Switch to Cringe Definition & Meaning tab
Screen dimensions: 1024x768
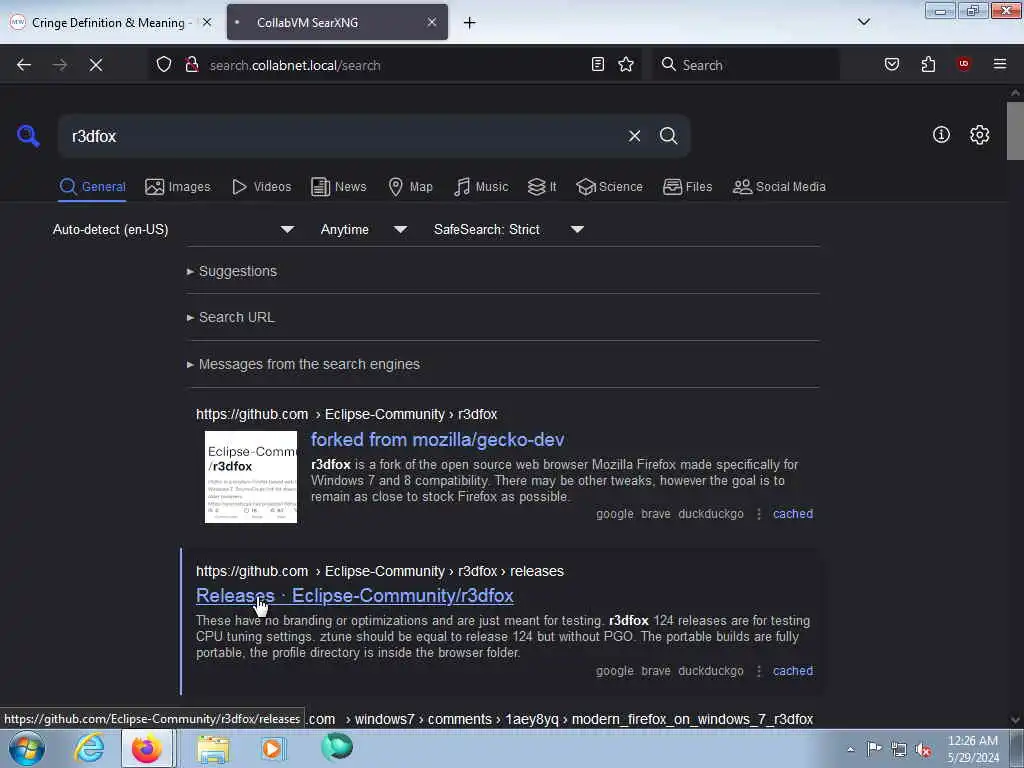(107, 23)
